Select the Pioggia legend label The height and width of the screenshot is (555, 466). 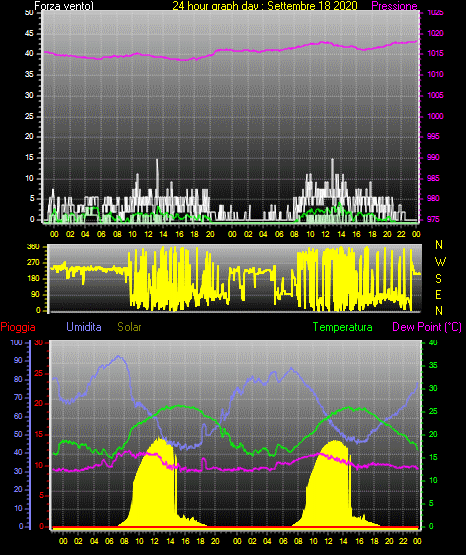coord(18,327)
